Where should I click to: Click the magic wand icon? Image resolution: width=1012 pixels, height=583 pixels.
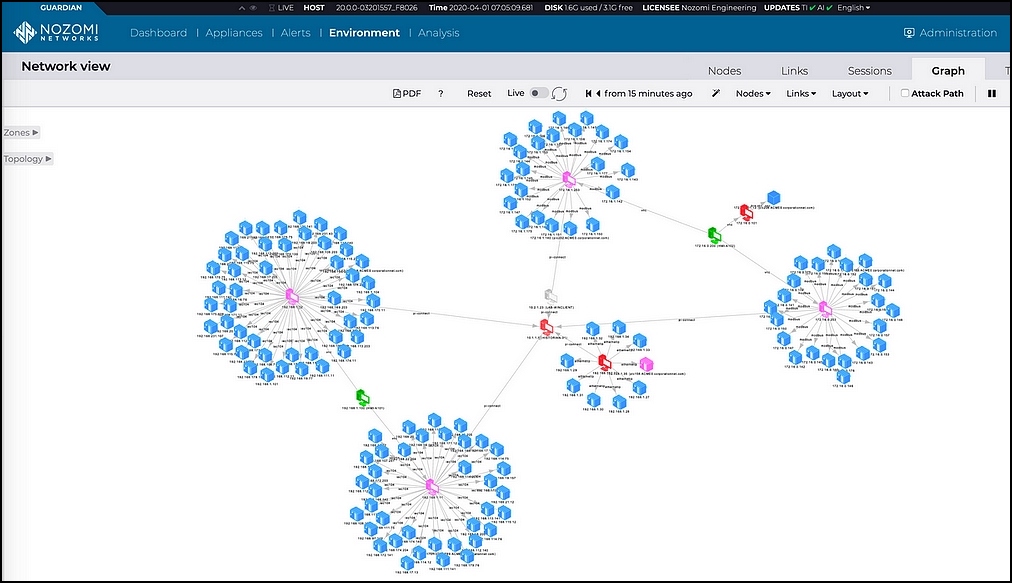click(716, 94)
